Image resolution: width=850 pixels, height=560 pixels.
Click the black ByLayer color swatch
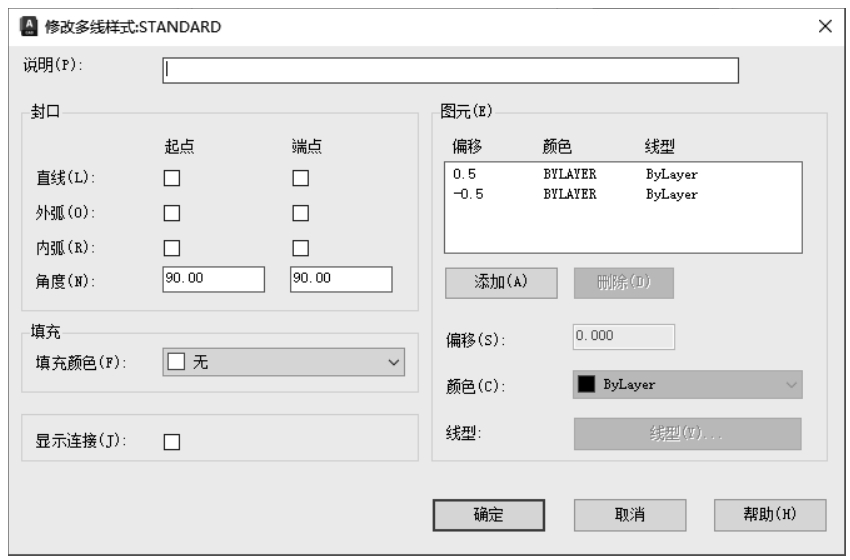[x=587, y=385]
